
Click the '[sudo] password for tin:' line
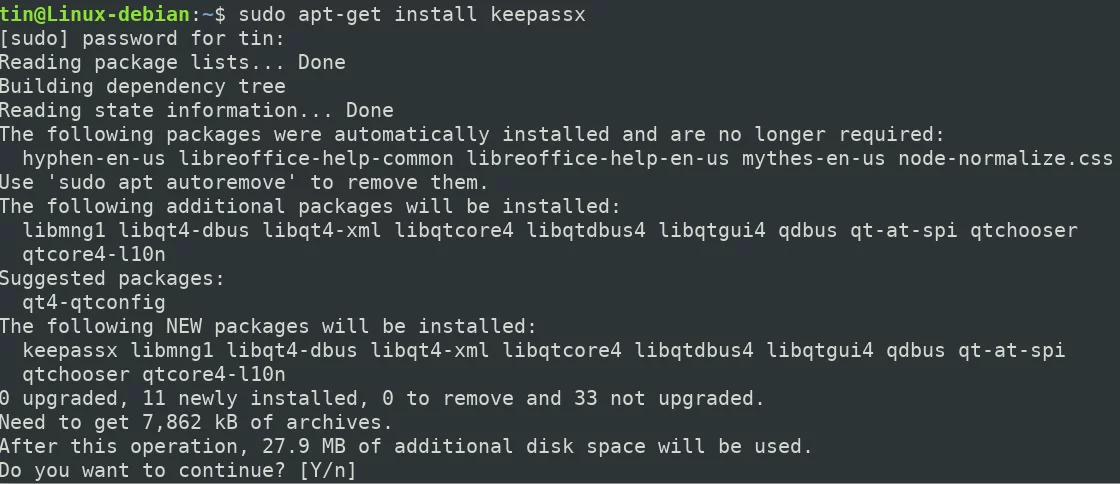142,39
